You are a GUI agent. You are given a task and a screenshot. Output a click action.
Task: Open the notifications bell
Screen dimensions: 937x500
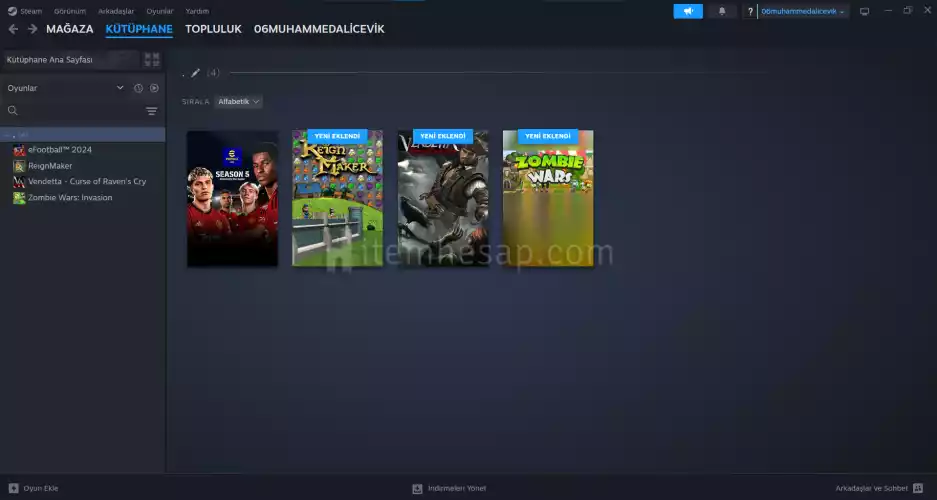click(722, 11)
